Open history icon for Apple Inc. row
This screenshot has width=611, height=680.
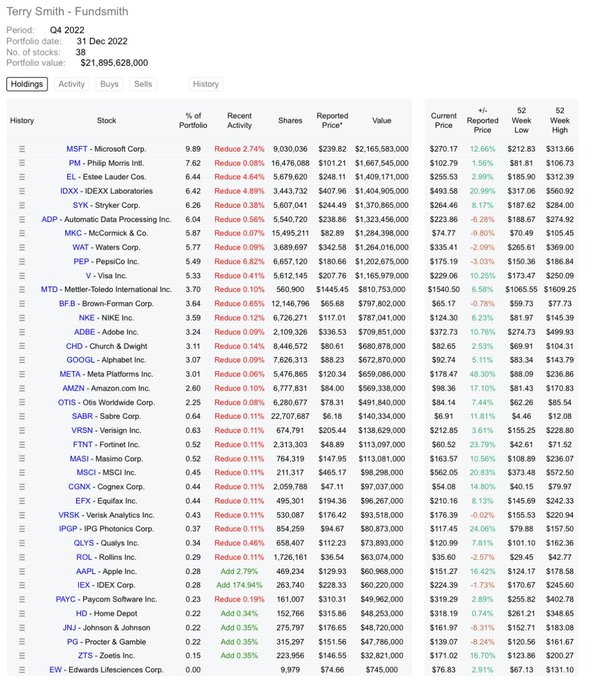click(22, 572)
